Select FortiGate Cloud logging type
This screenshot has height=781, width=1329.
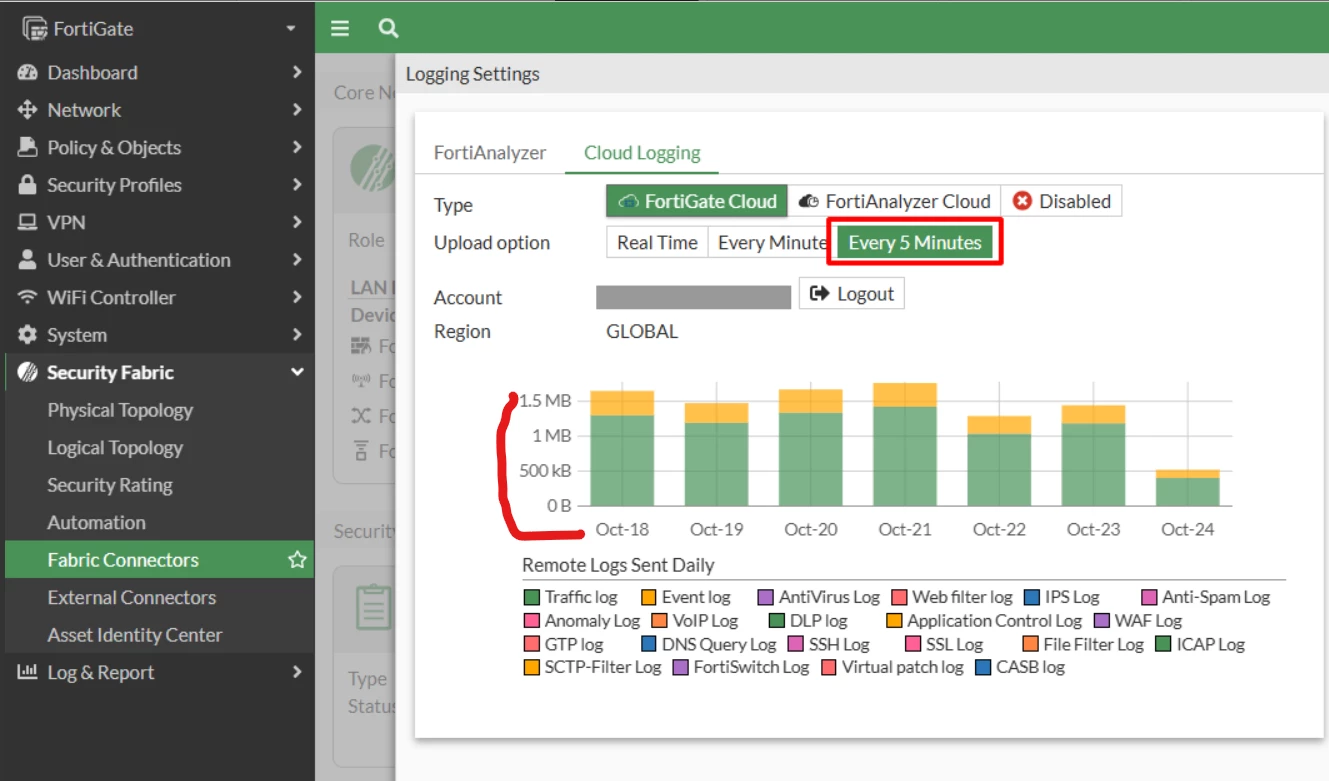(697, 201)
